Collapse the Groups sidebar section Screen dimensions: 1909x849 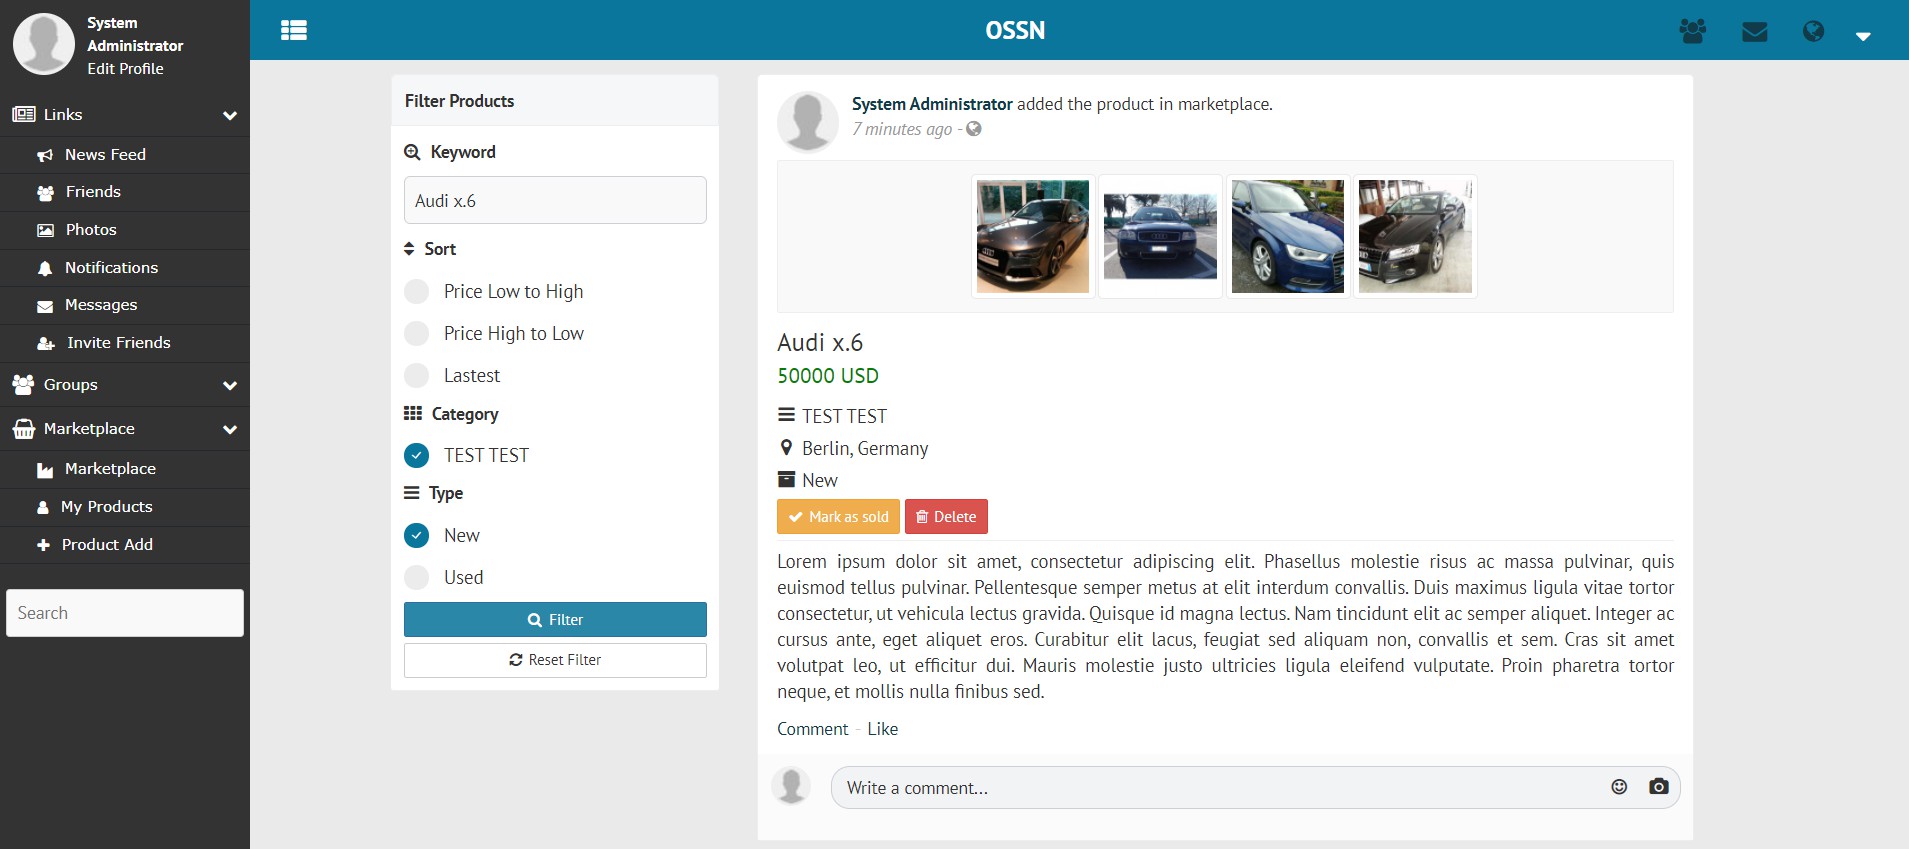point(230,385)
